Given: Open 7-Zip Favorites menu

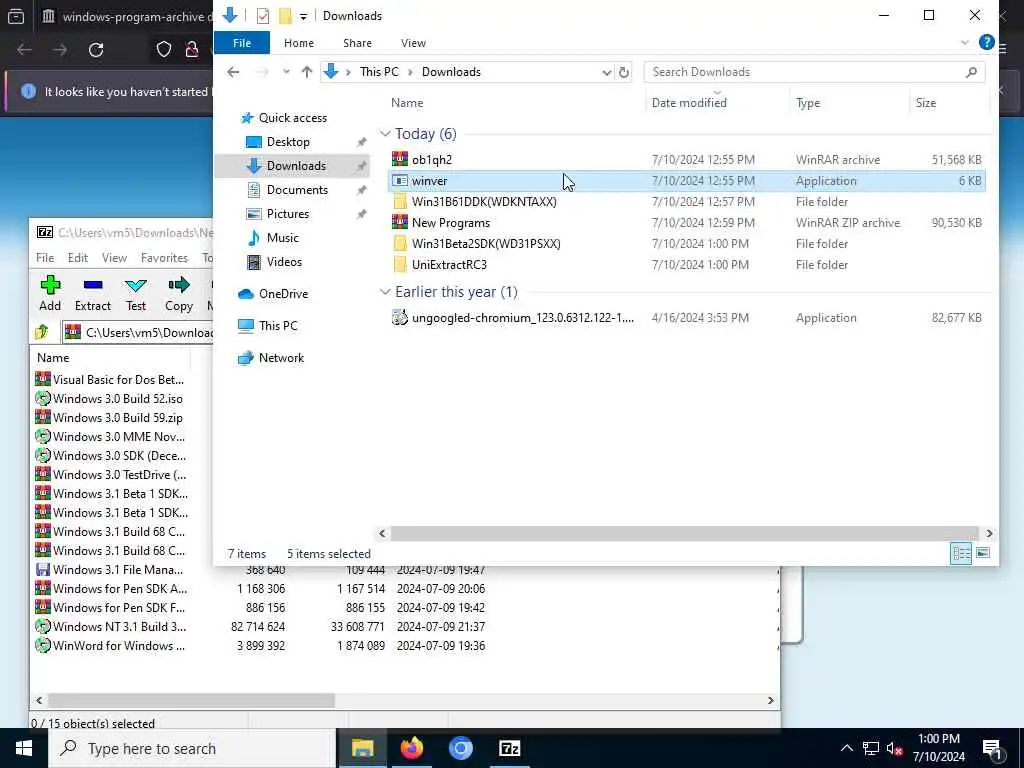Looking at the screenshot, I should click(164, 258).
